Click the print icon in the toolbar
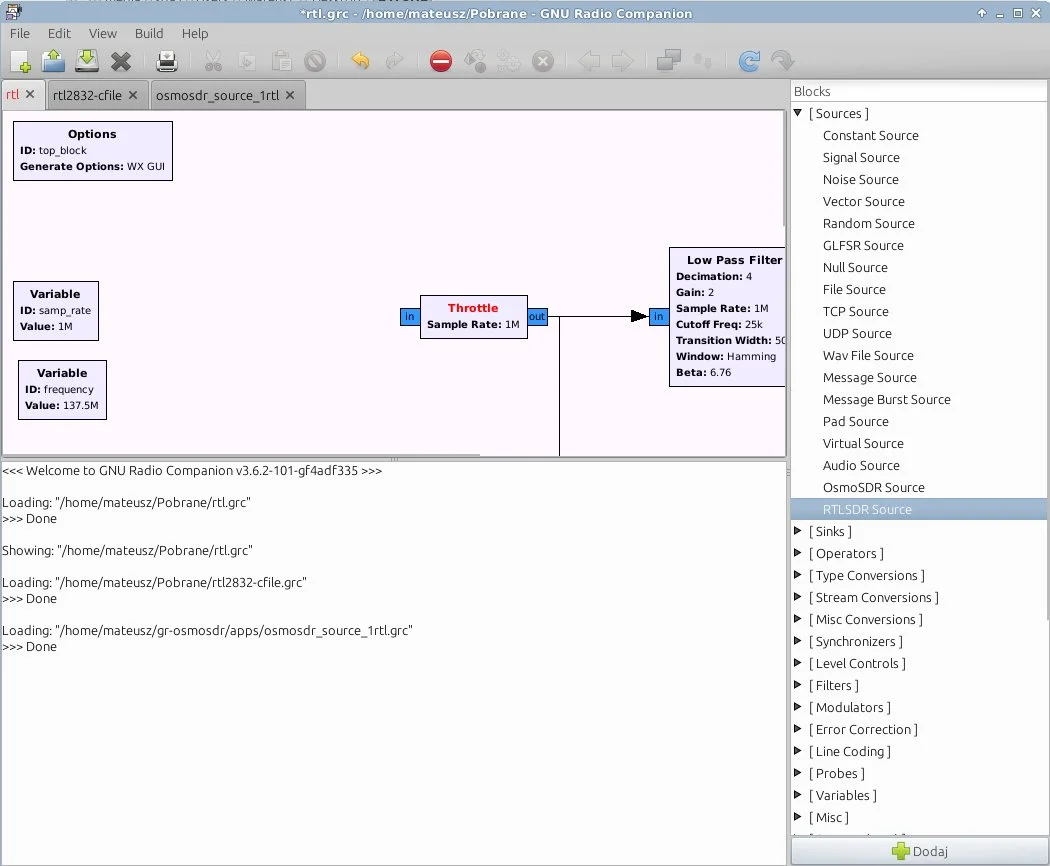 [x=167, y=62]
